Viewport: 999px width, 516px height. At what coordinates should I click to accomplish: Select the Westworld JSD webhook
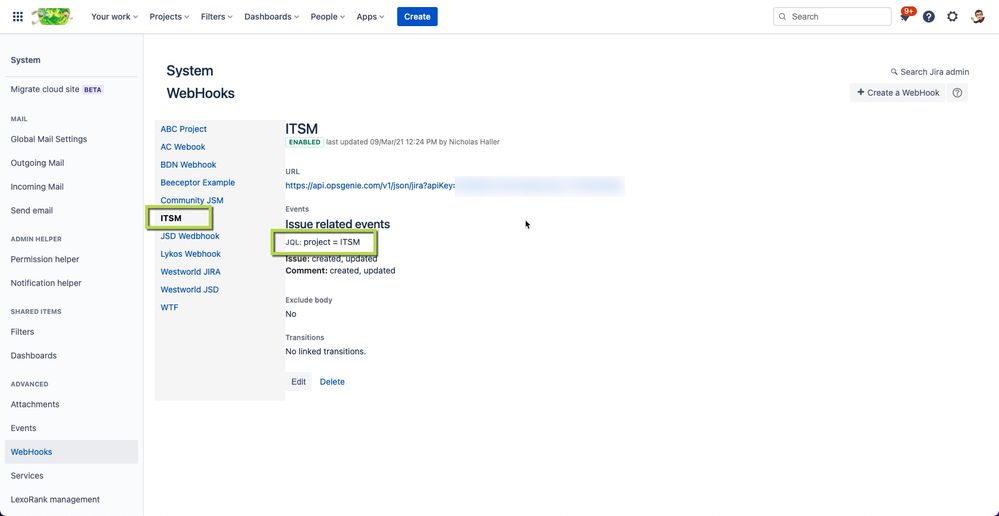[189, 289]
